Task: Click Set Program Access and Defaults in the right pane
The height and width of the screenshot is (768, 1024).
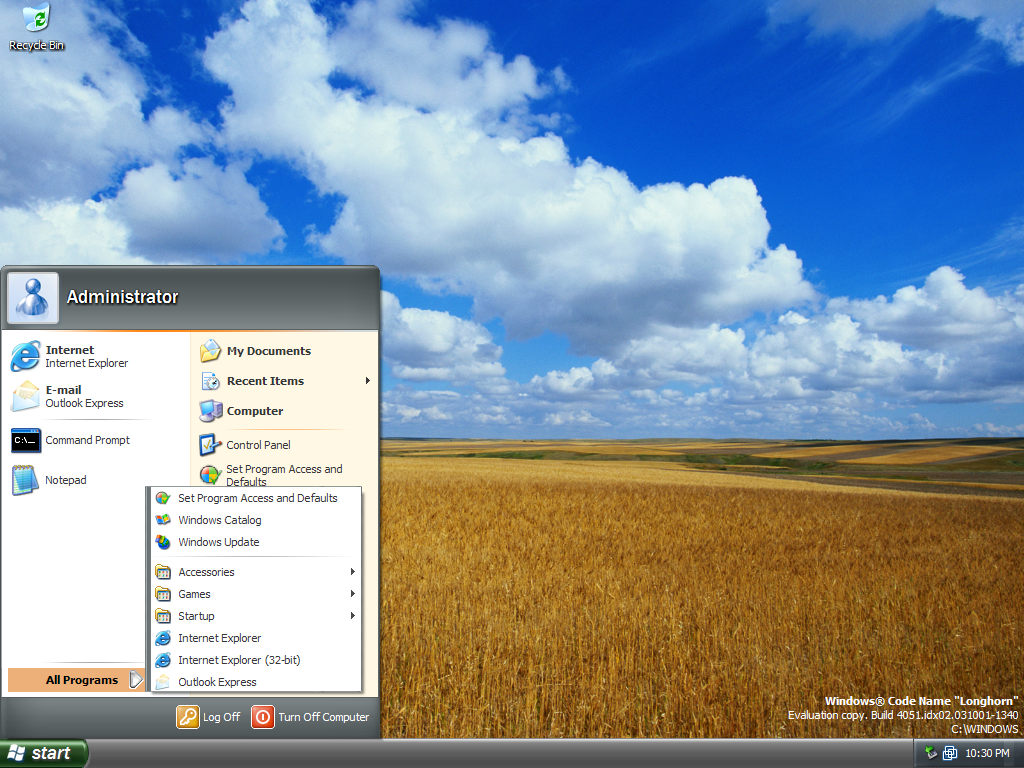Action: 284,475
